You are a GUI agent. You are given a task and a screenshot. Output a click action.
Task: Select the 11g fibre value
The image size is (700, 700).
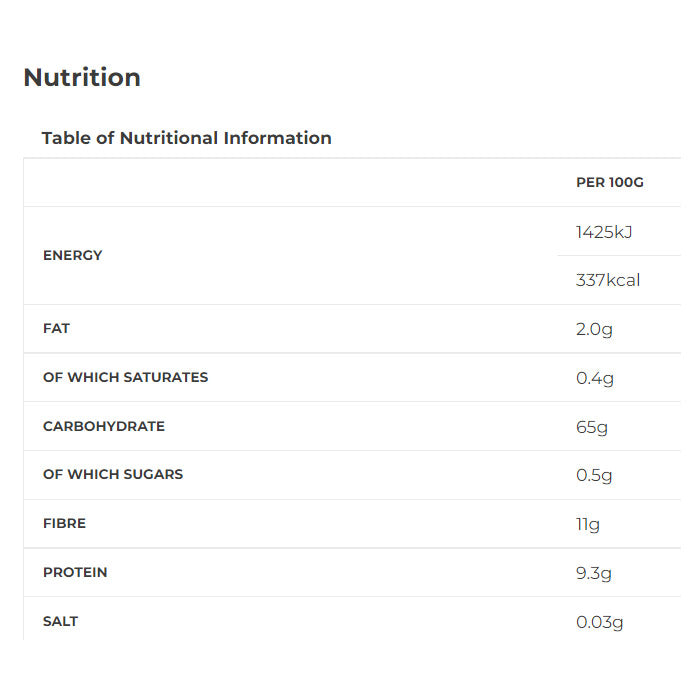[x=587, y=524]
